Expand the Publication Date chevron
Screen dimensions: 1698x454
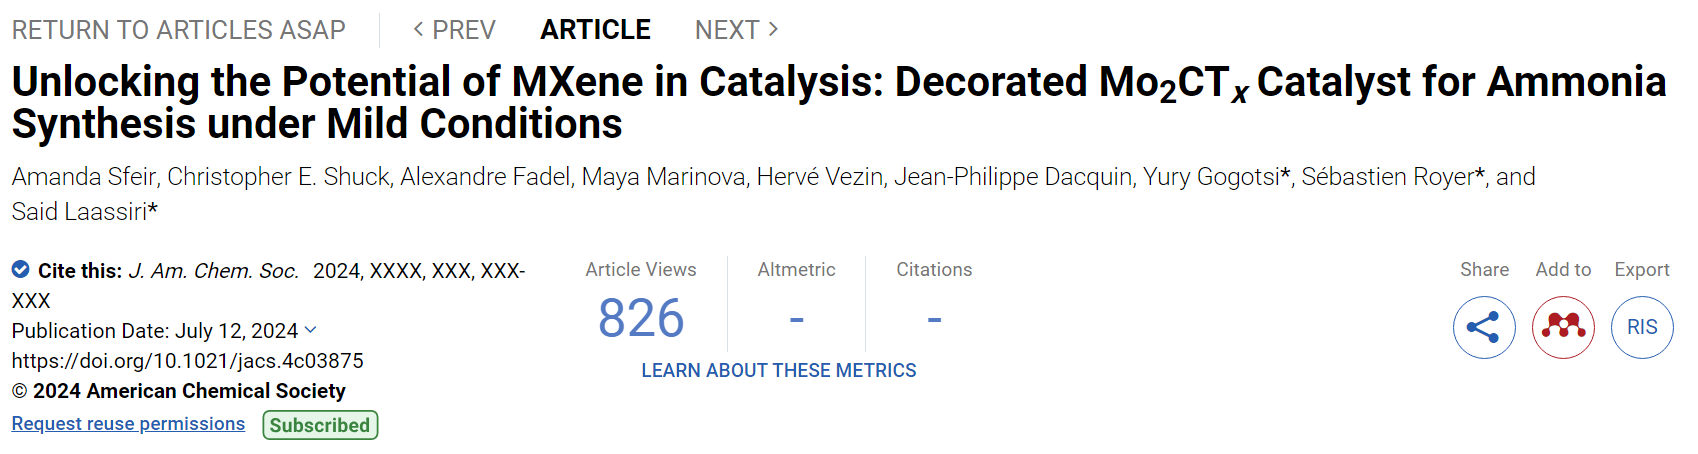[x=311, y=330]
